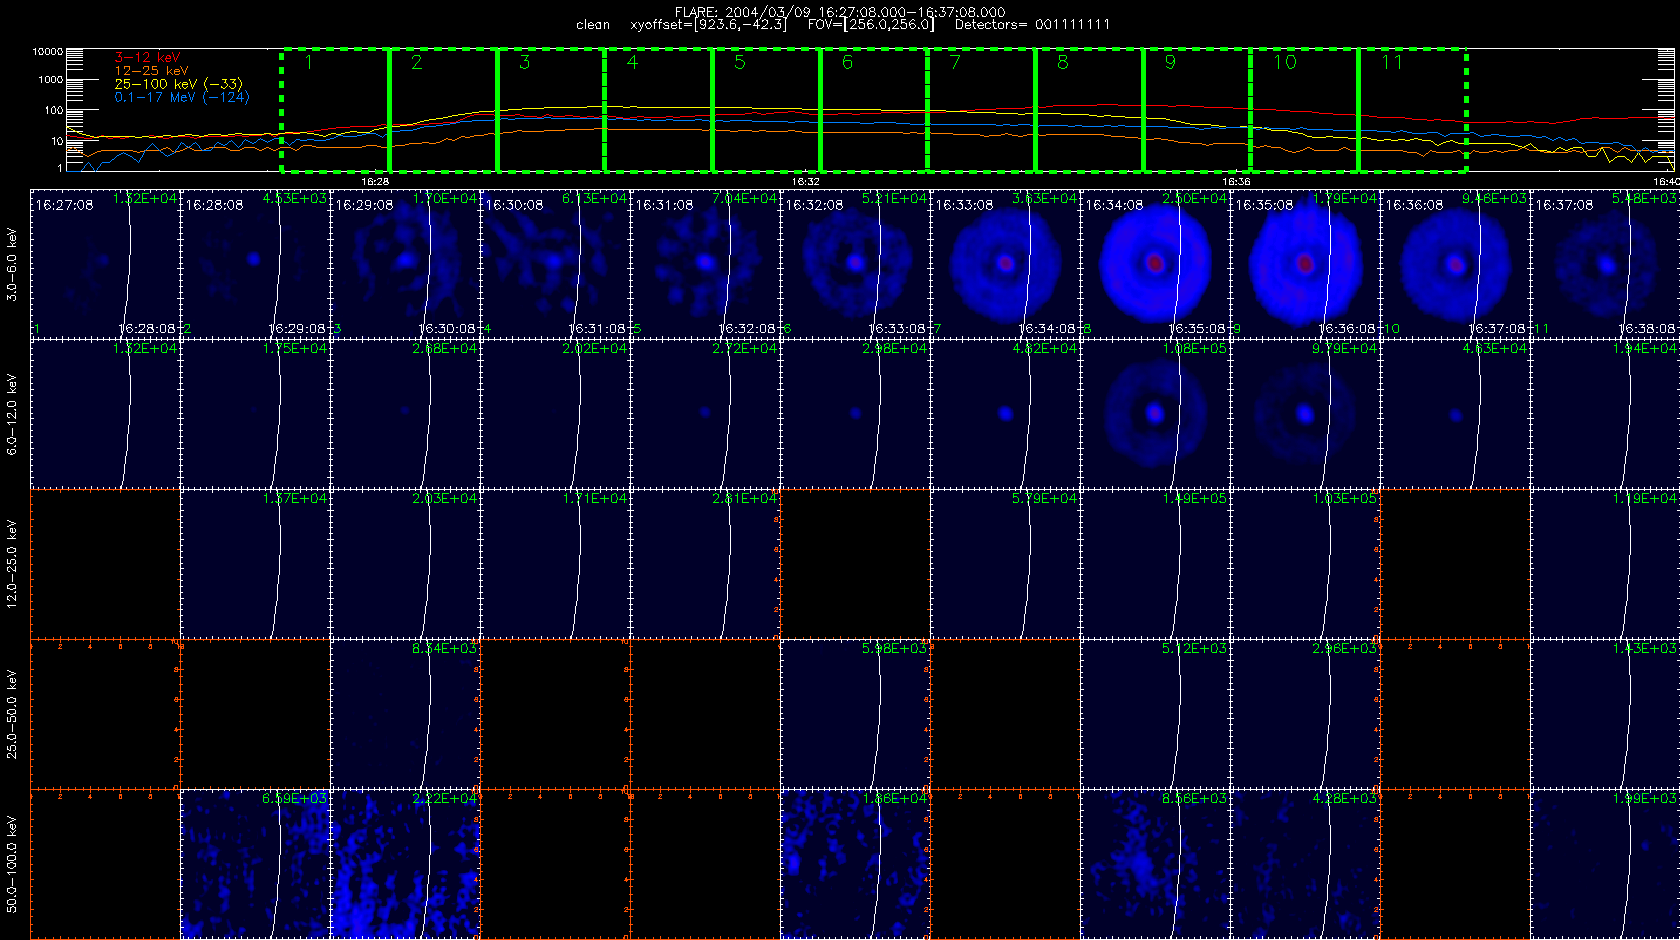Open the 50-100 keV image labeled 1.86E+04

pyautogui.click(x=856, y=864)
